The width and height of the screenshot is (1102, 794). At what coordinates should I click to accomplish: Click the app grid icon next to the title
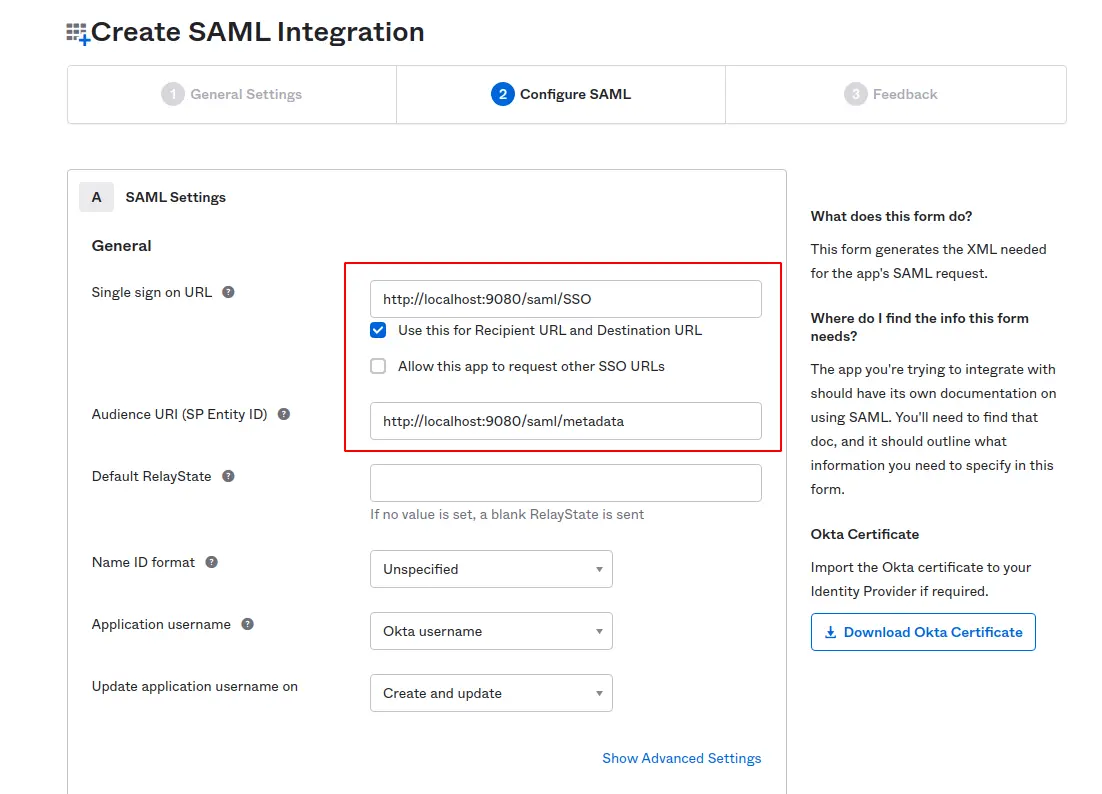[78, 35]
